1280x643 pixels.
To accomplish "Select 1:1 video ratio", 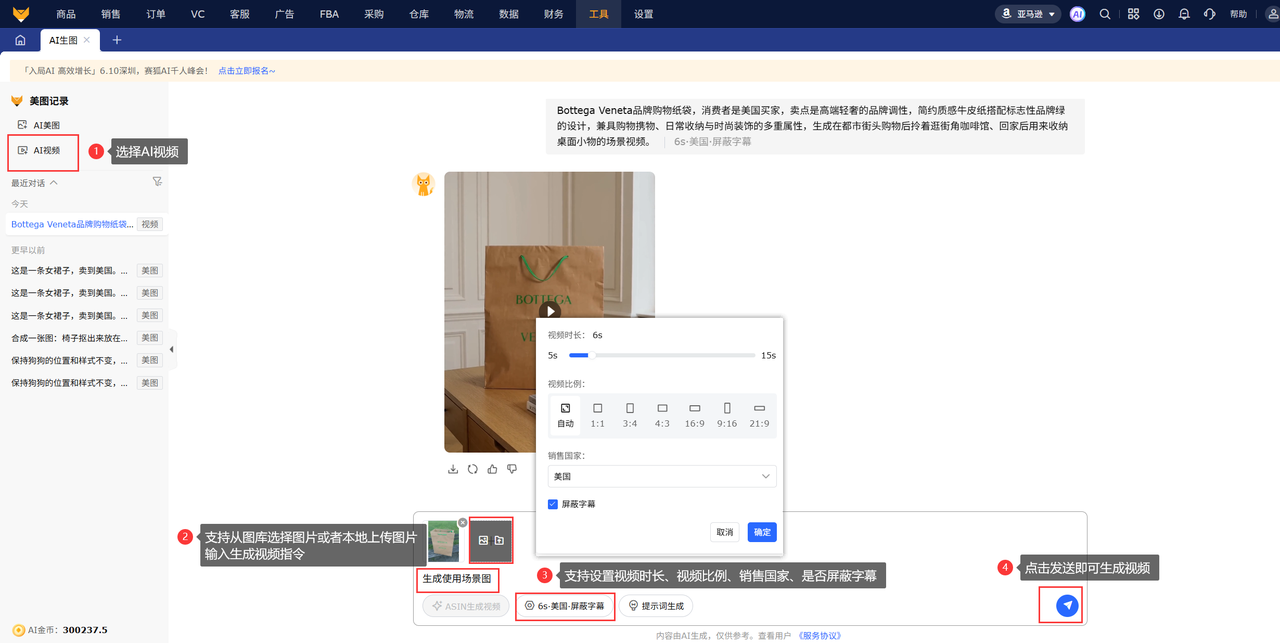I will coord(598,415).
